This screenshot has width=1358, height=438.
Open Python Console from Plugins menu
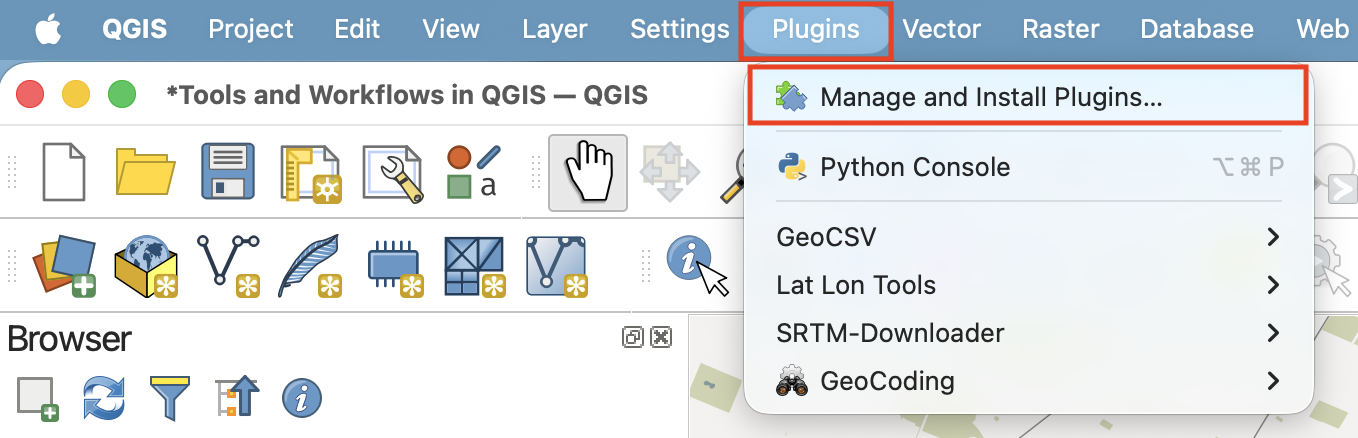pyautogui.click(x=1028, y=167)
